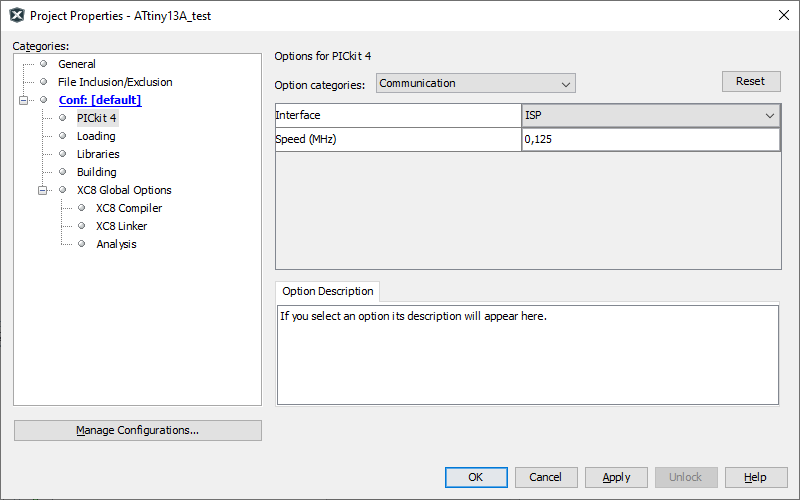Select Libraries tree item
This screenshot has width=800, height=500.
point(98,154)
